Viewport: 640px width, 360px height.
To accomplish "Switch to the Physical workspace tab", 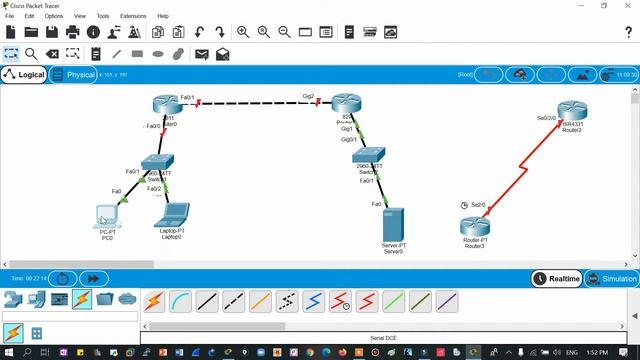I will point(73,75).
